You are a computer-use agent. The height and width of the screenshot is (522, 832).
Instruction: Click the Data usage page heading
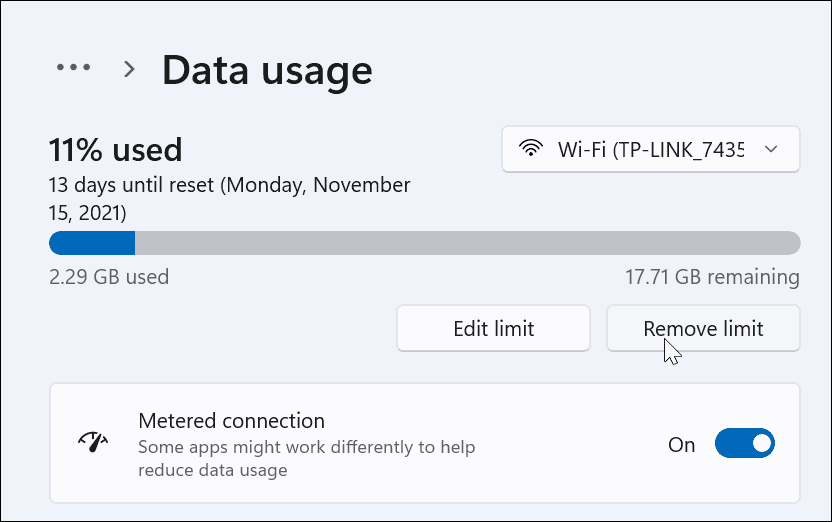(x=267, y=70)
